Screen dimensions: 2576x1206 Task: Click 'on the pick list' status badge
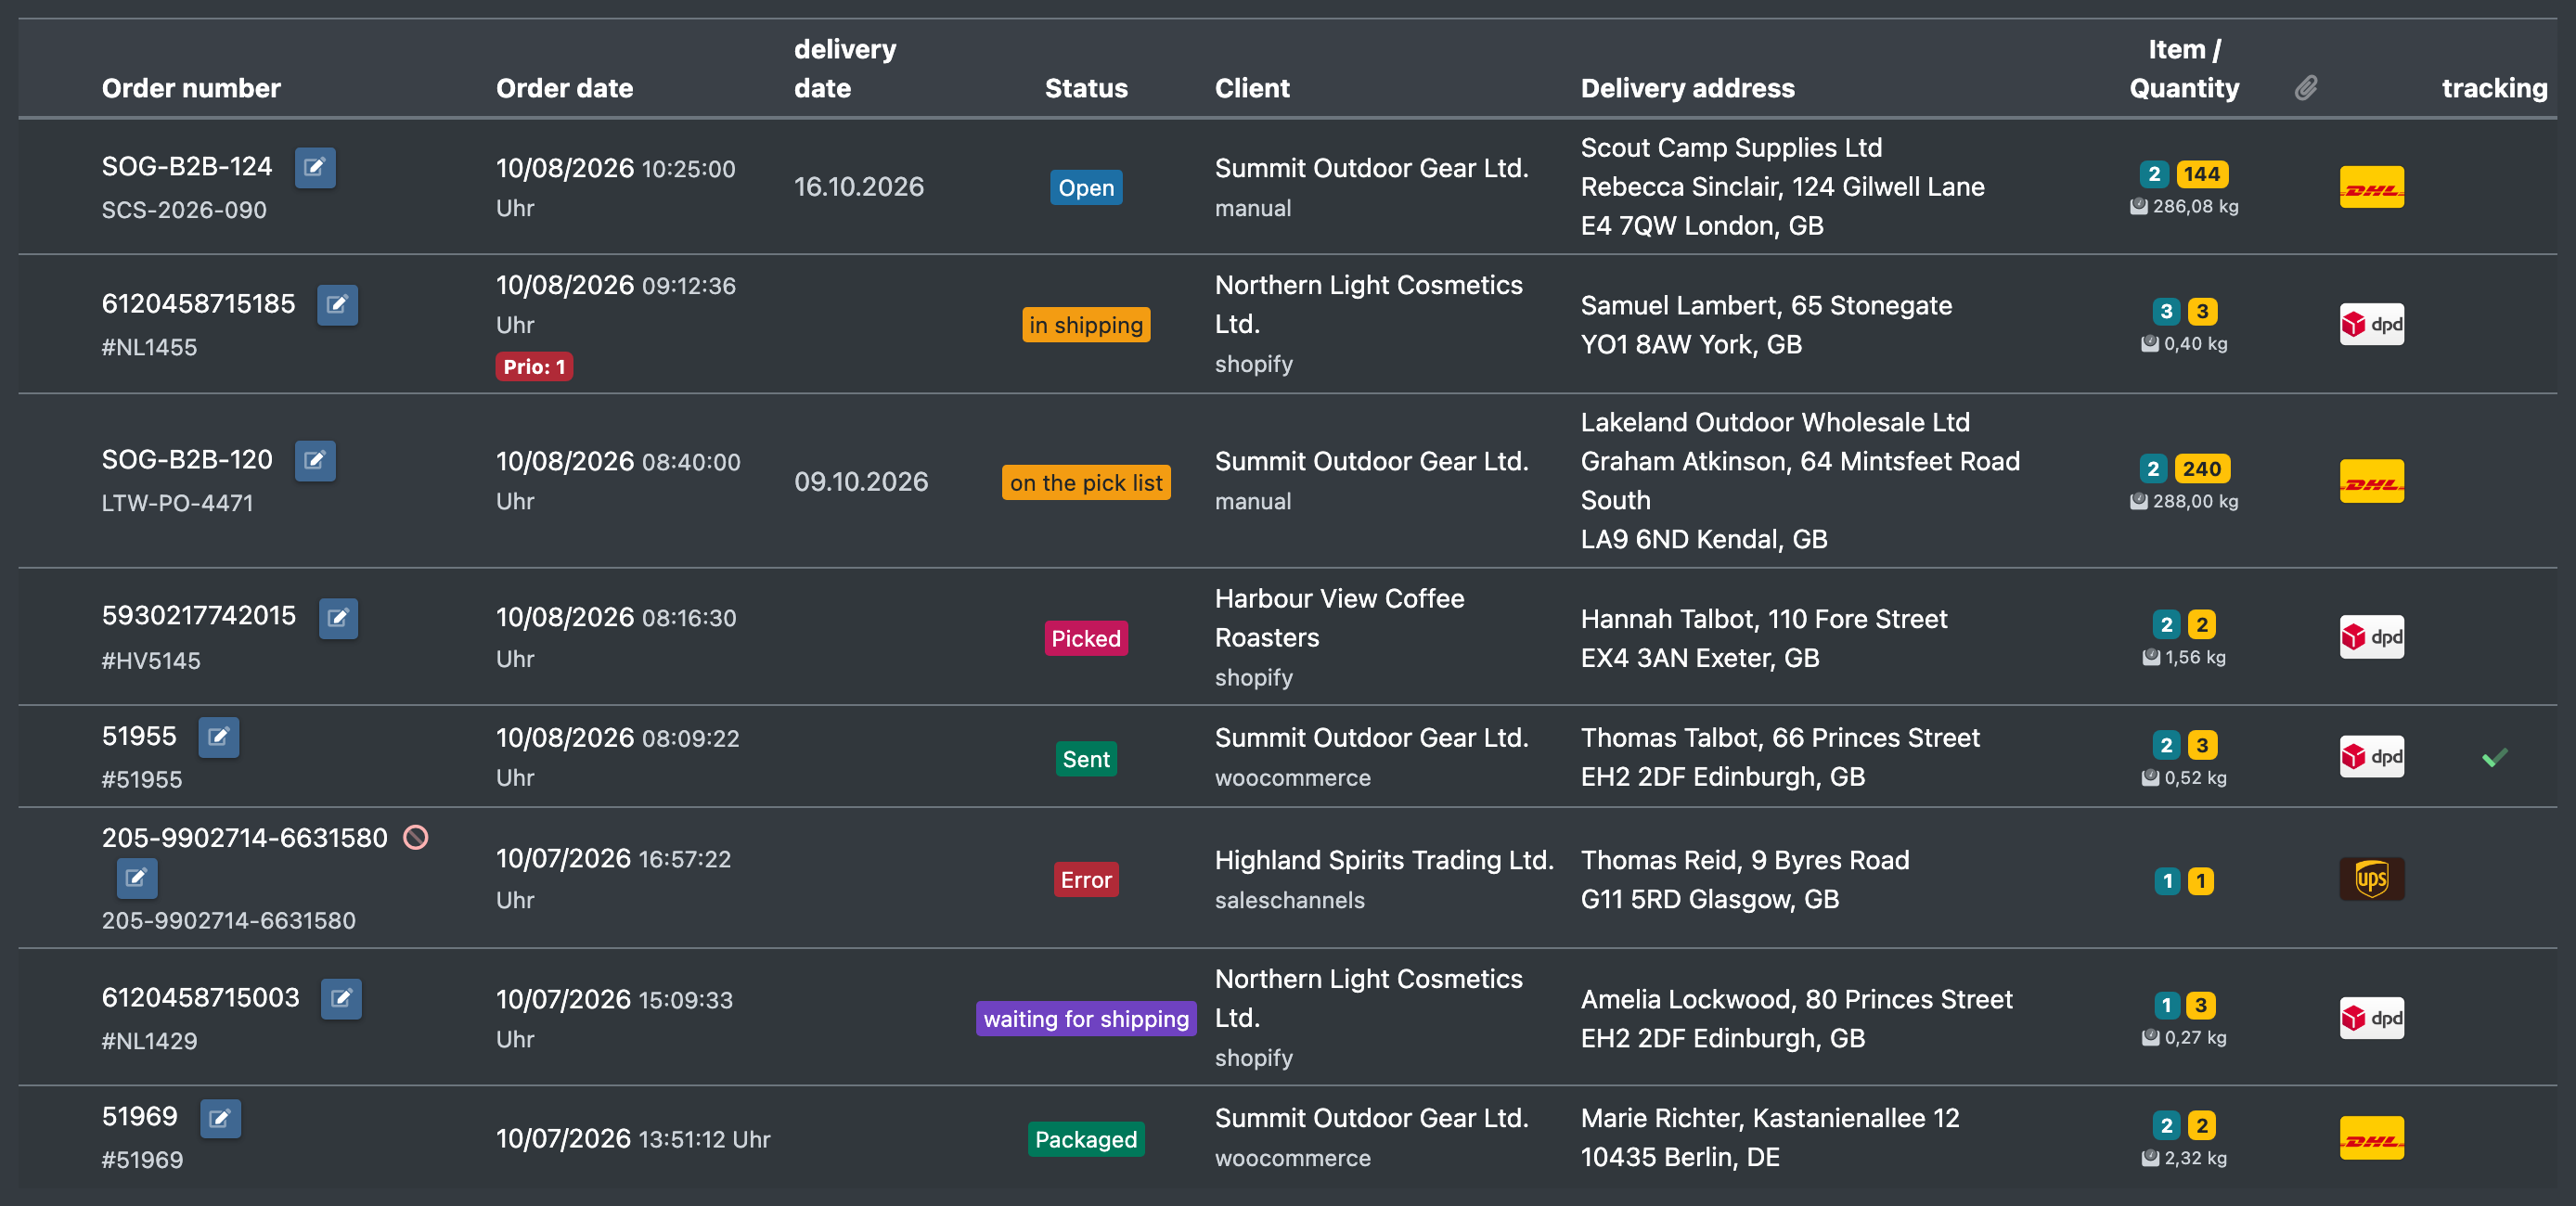[x=1086, y=482]
